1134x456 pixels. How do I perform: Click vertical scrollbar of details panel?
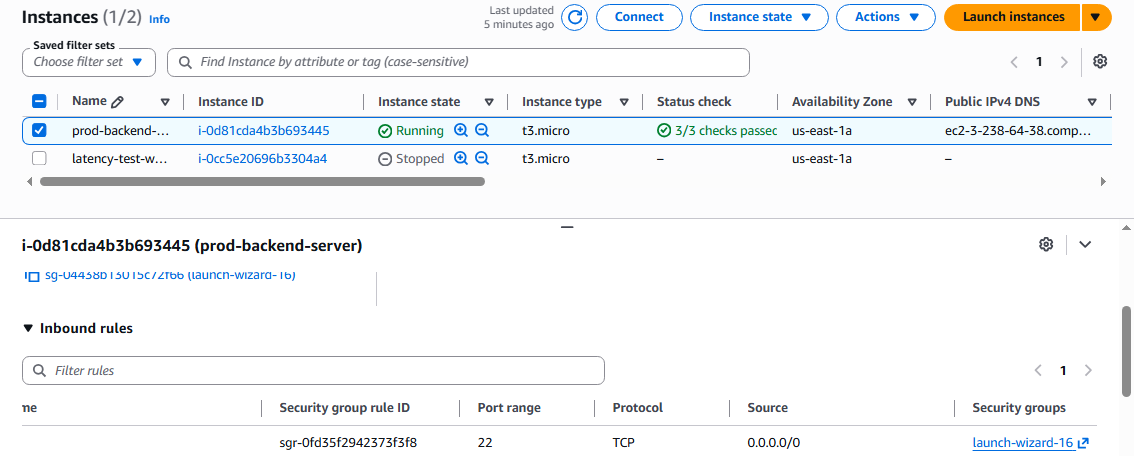[x=1126, y=350]
